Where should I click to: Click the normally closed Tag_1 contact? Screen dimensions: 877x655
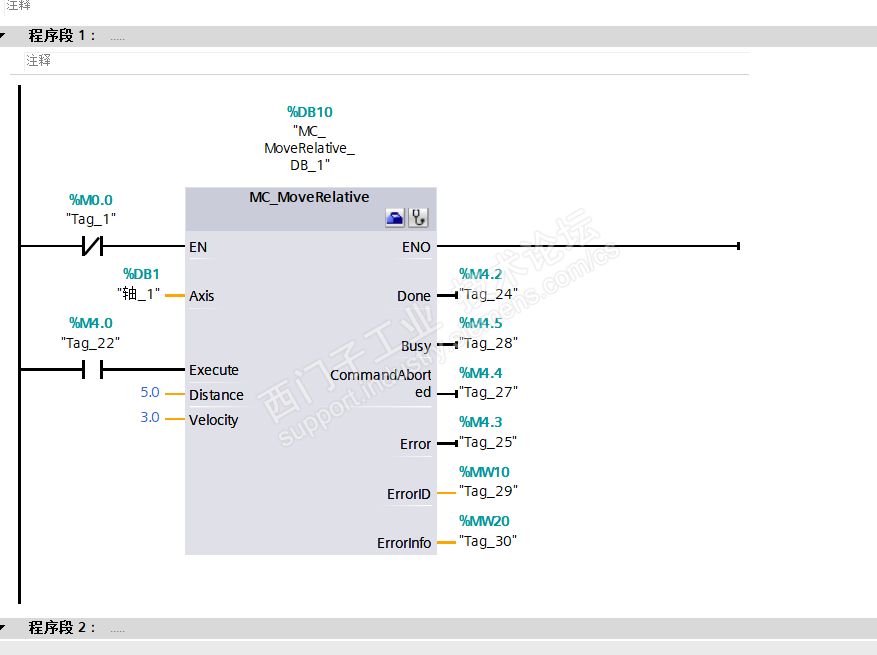(x=92, y=246)
